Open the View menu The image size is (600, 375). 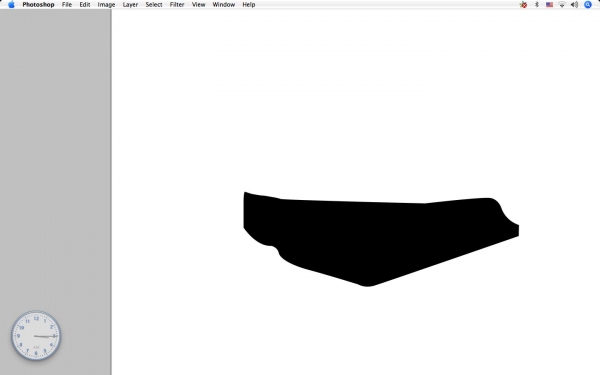click(x=198, y=5)
